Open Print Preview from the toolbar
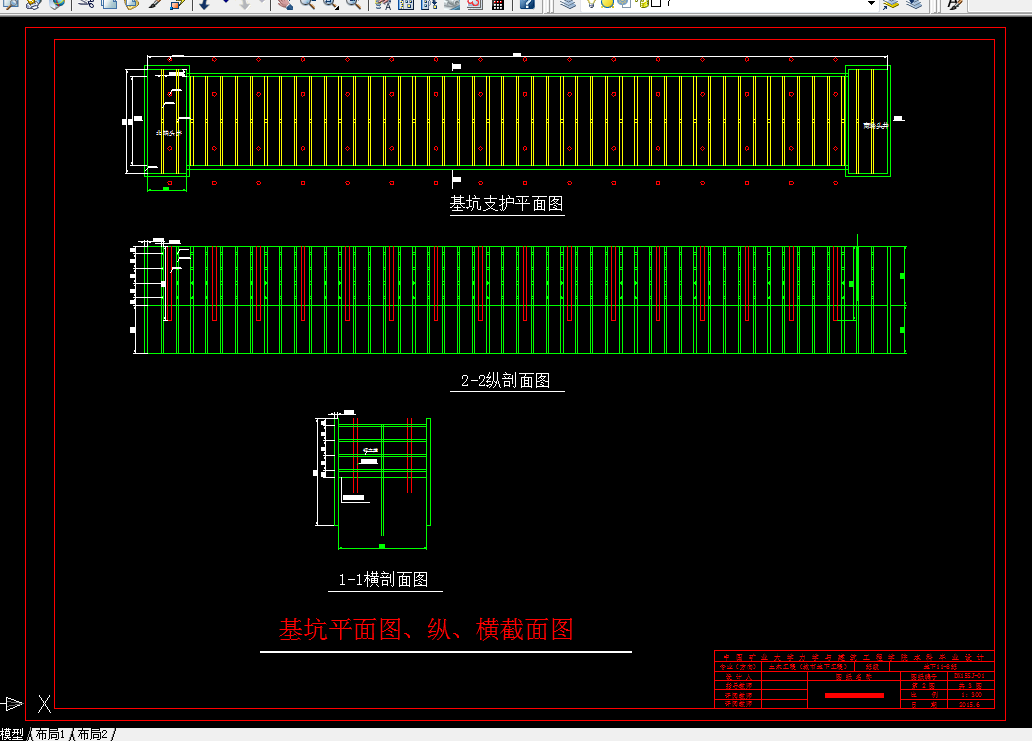1032x741 pixels. coord(11,3)
